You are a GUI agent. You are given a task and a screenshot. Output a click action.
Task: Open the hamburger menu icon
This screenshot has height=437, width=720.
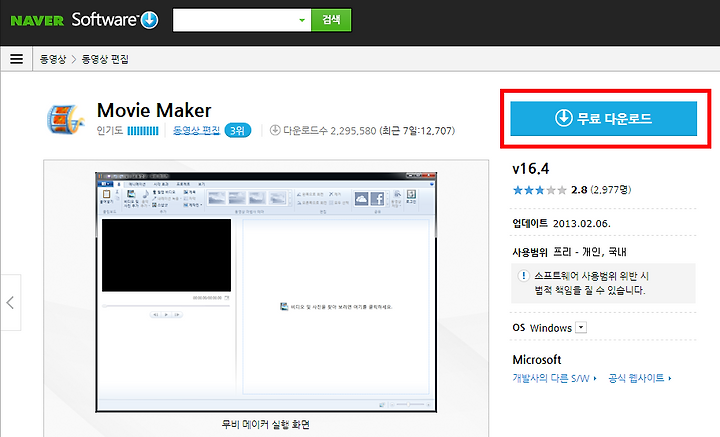pyautogui.click(x=17, y=59)
